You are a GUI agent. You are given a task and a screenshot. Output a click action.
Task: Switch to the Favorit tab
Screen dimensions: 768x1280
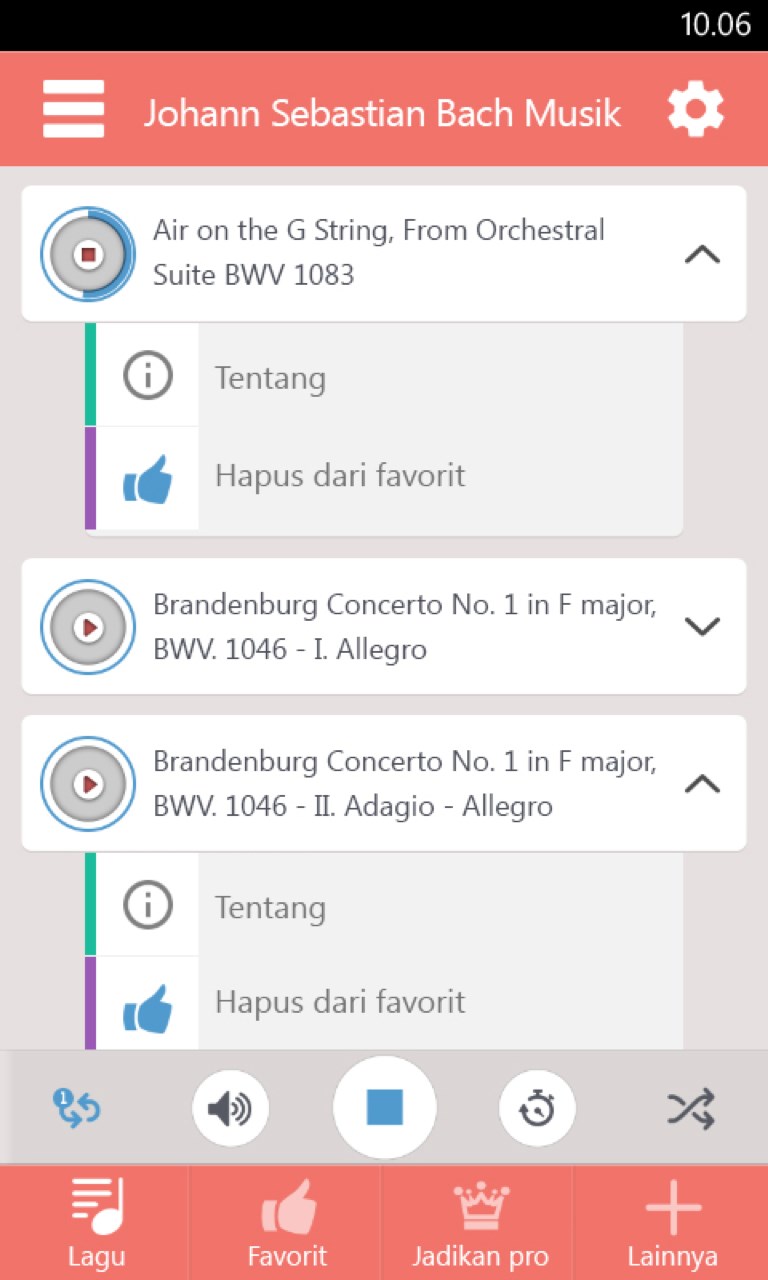(287, 1223)
